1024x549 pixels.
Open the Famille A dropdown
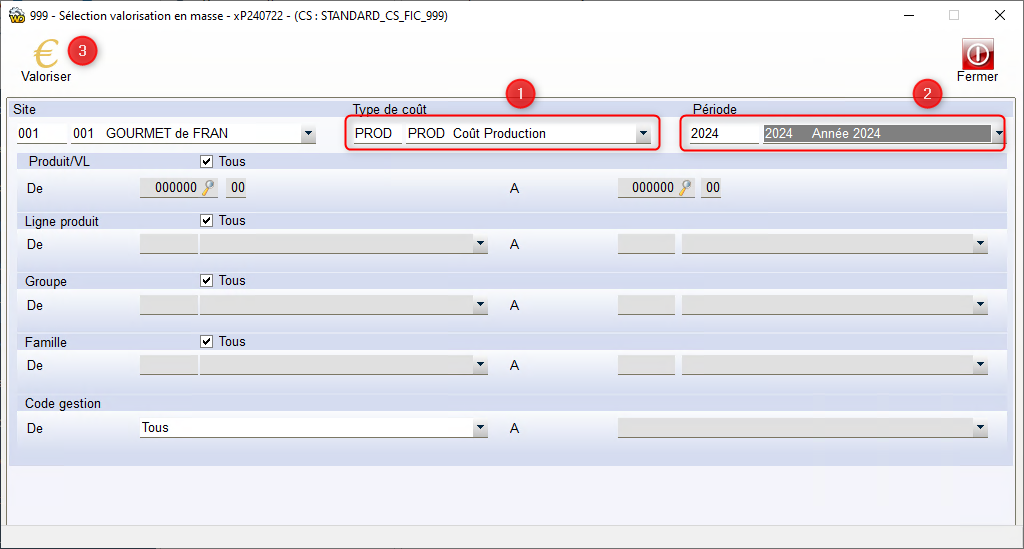(x=980, y=366)
